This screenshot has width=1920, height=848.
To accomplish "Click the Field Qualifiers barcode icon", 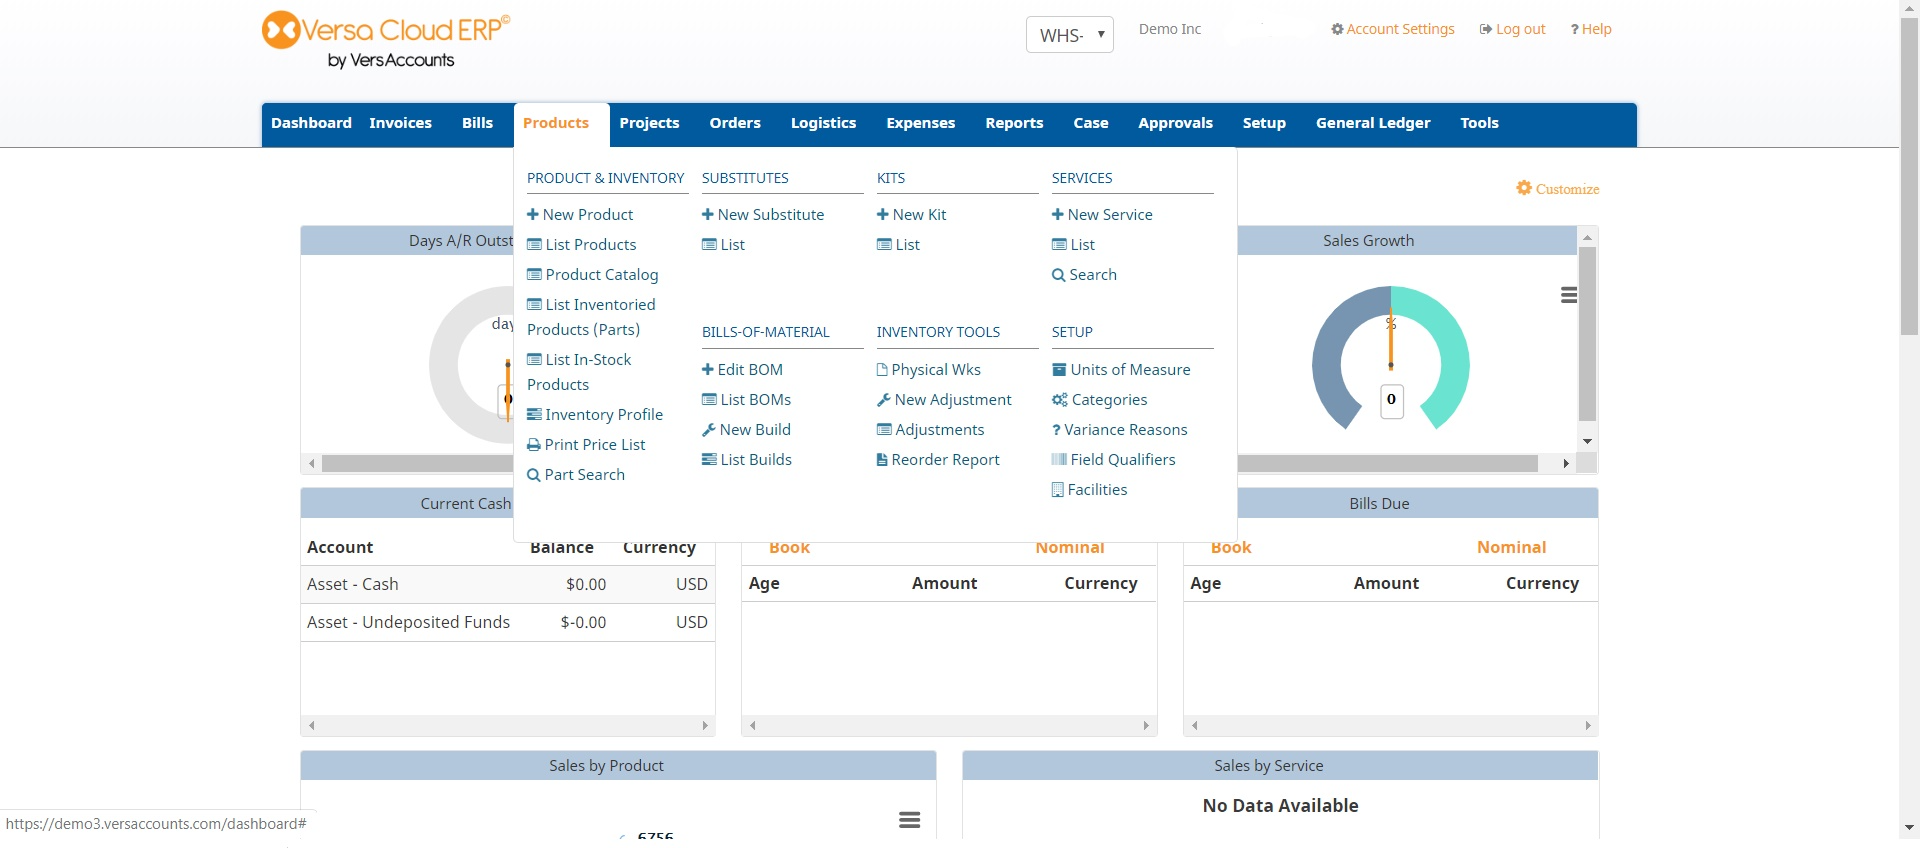I will (x=1059, y=459).
